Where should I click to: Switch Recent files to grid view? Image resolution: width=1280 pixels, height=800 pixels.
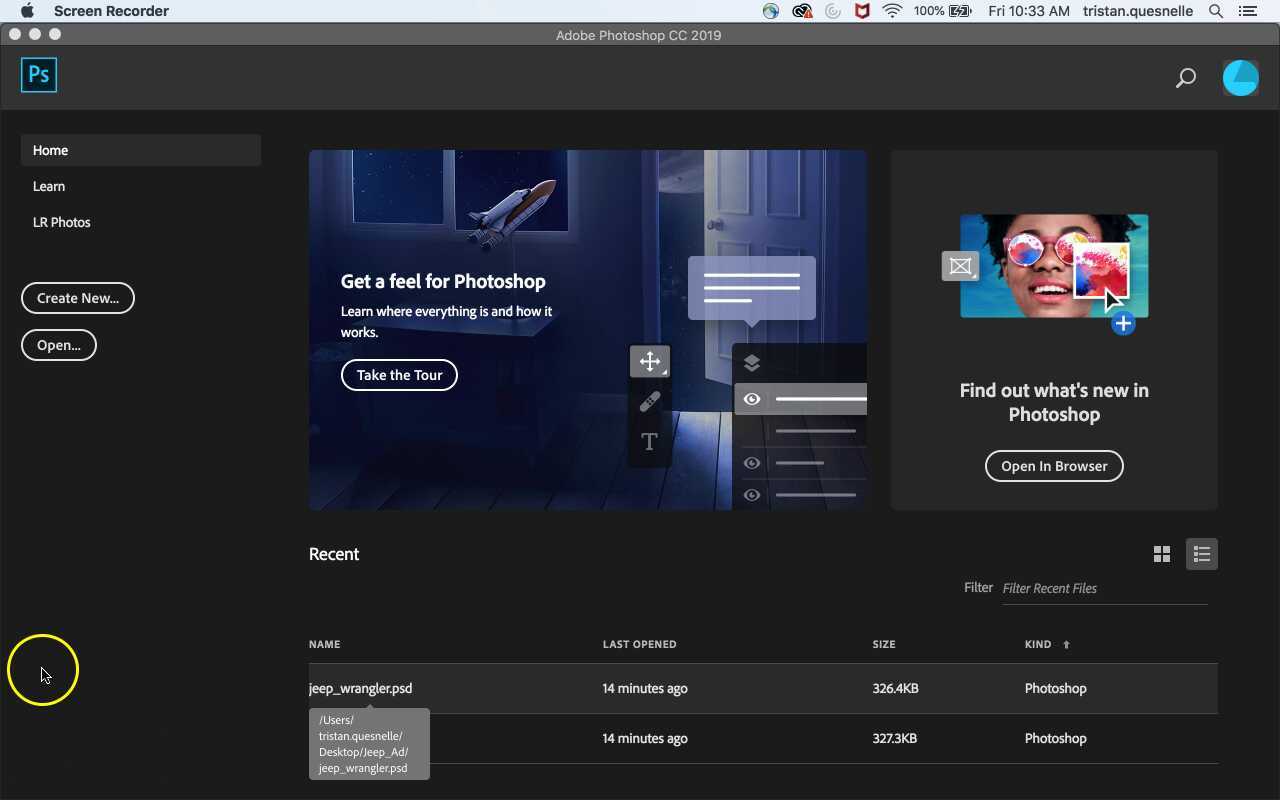point(1161,553)
